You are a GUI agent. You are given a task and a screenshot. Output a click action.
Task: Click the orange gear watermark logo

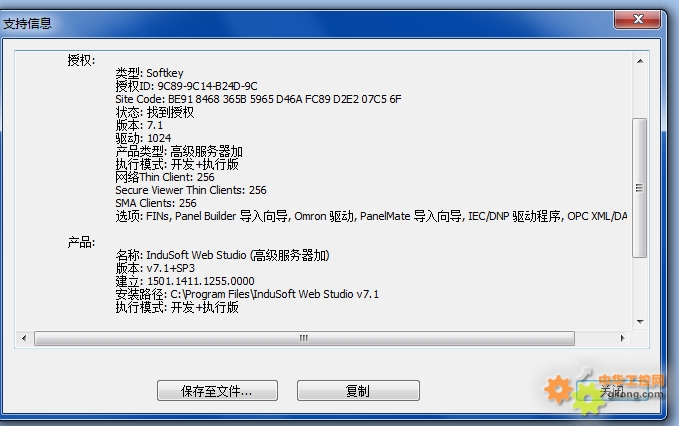point(558,389)
